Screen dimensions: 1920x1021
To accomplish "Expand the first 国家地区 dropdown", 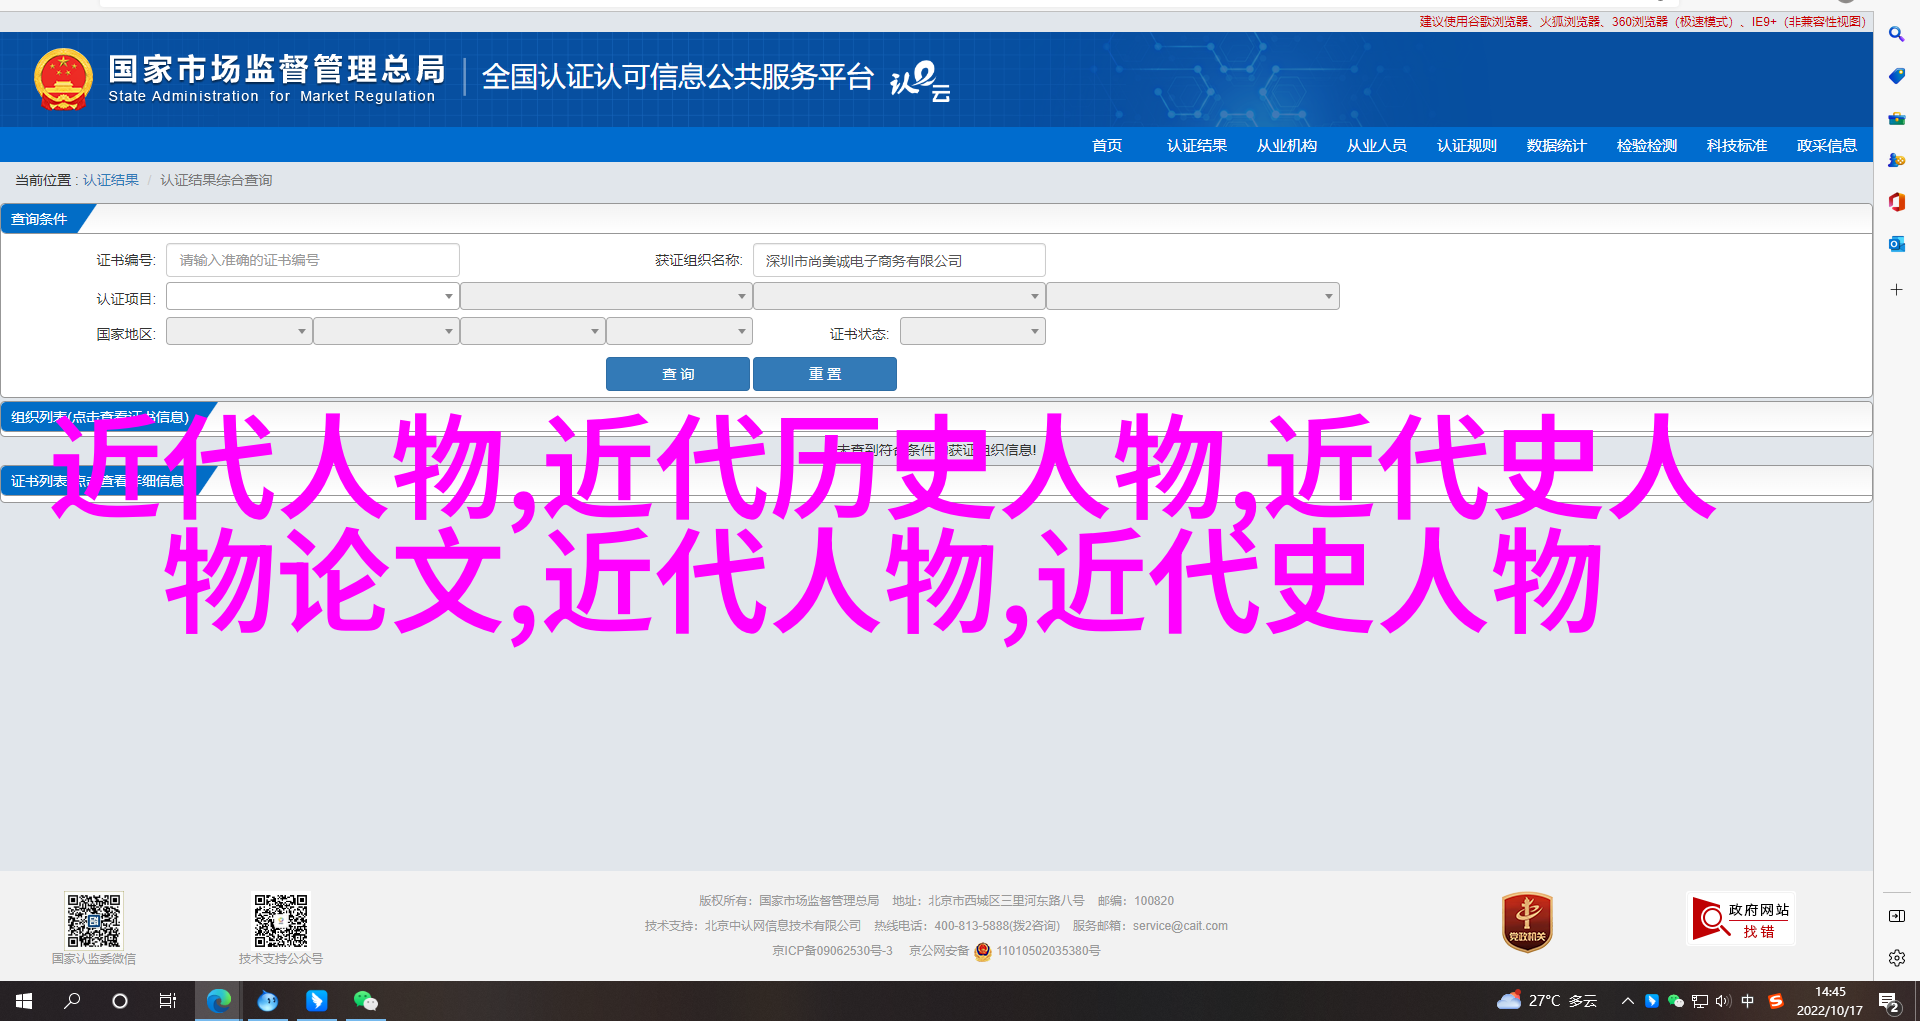I will click(x=239, y=331).
